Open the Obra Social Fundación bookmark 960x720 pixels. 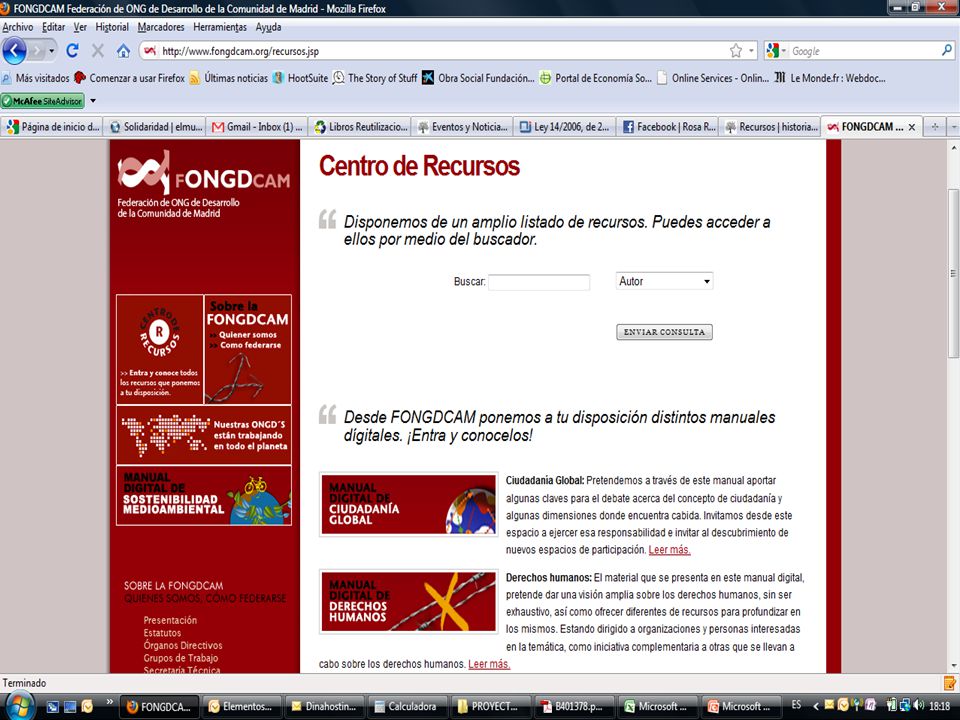tap(479, 78)
